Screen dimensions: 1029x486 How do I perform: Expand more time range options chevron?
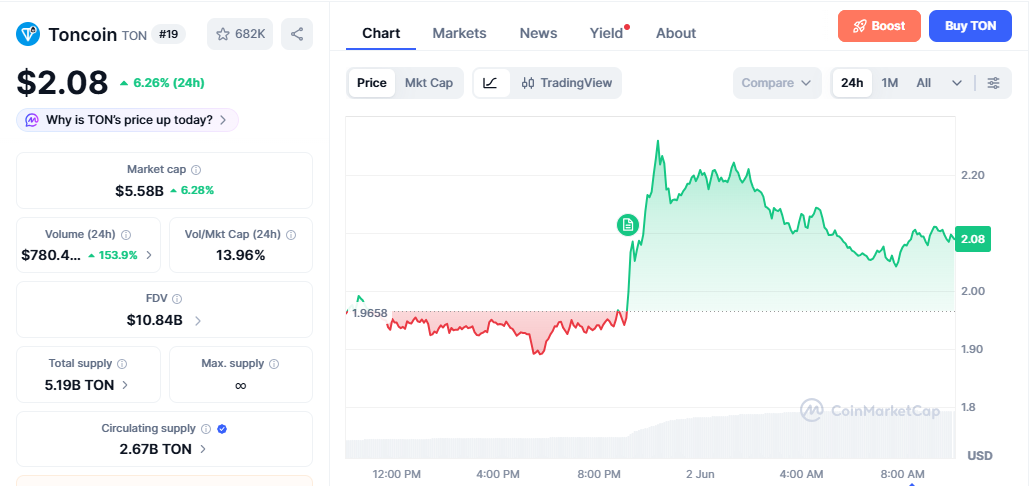click(957, 83)
